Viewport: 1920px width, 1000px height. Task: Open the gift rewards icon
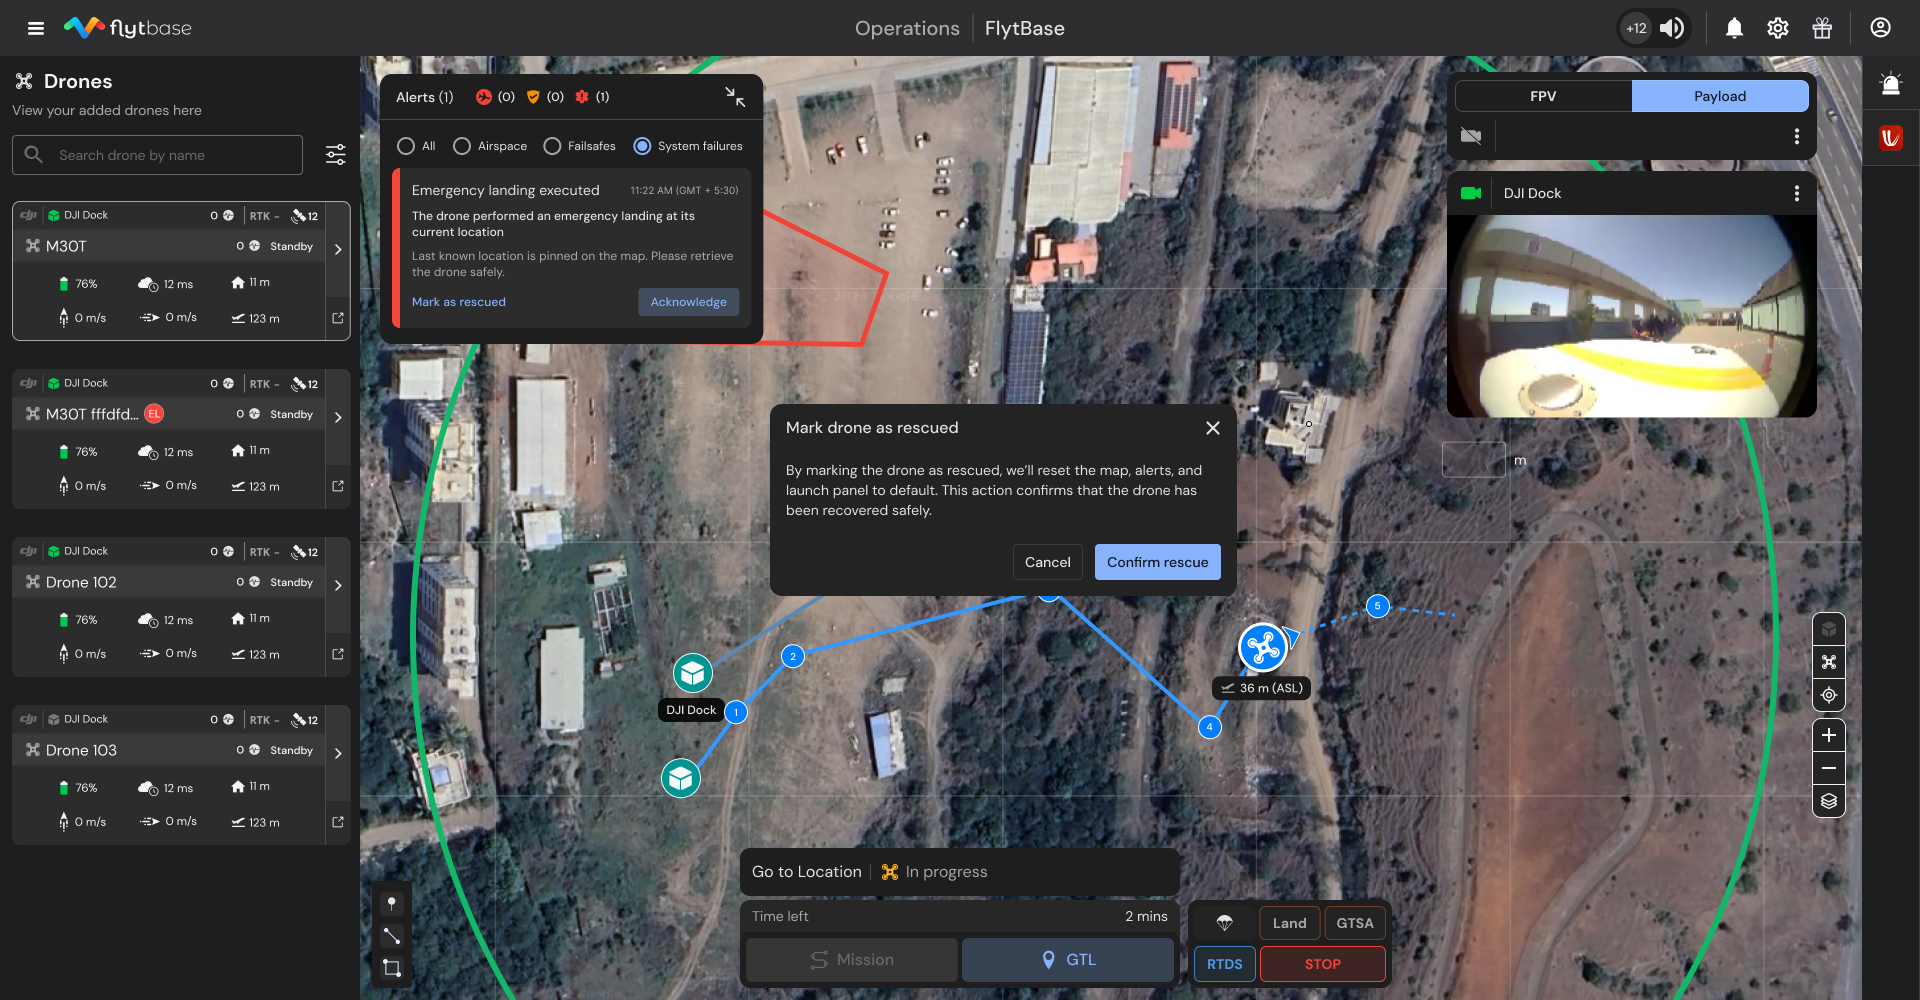point(1822,28)
